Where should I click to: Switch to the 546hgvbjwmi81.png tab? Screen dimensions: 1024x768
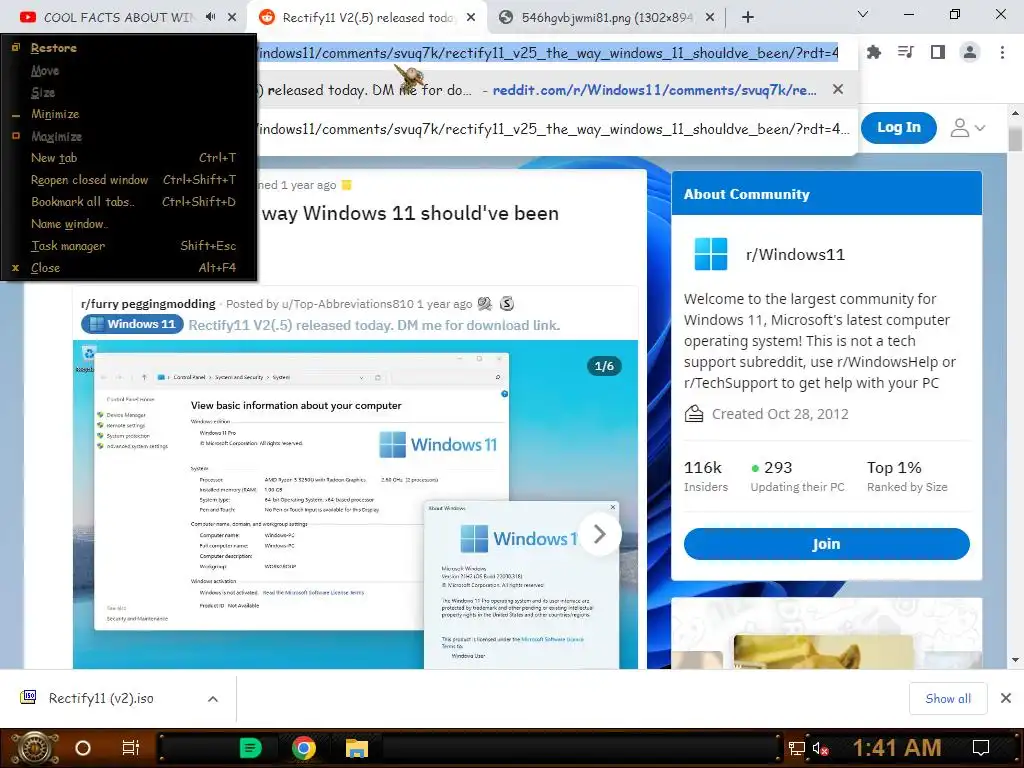tap(604, 18)
